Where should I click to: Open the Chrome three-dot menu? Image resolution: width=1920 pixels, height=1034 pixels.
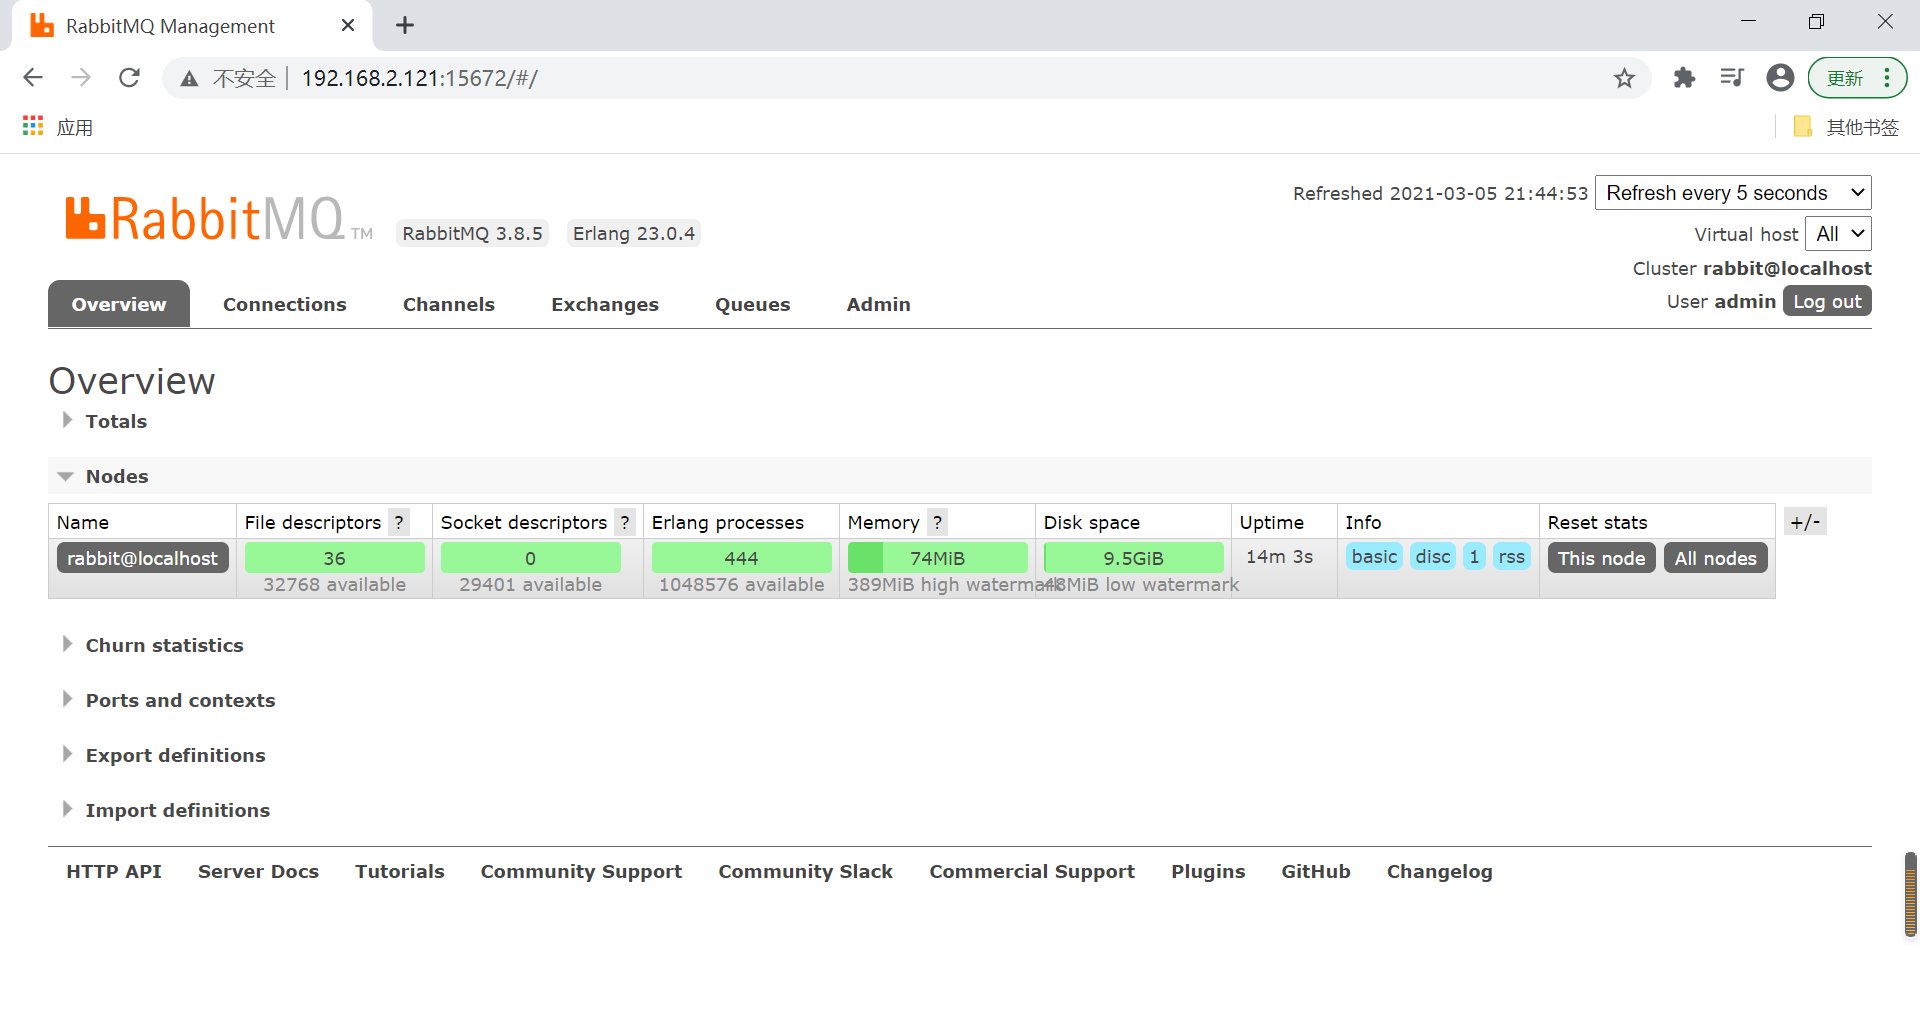pos(1887,78)
